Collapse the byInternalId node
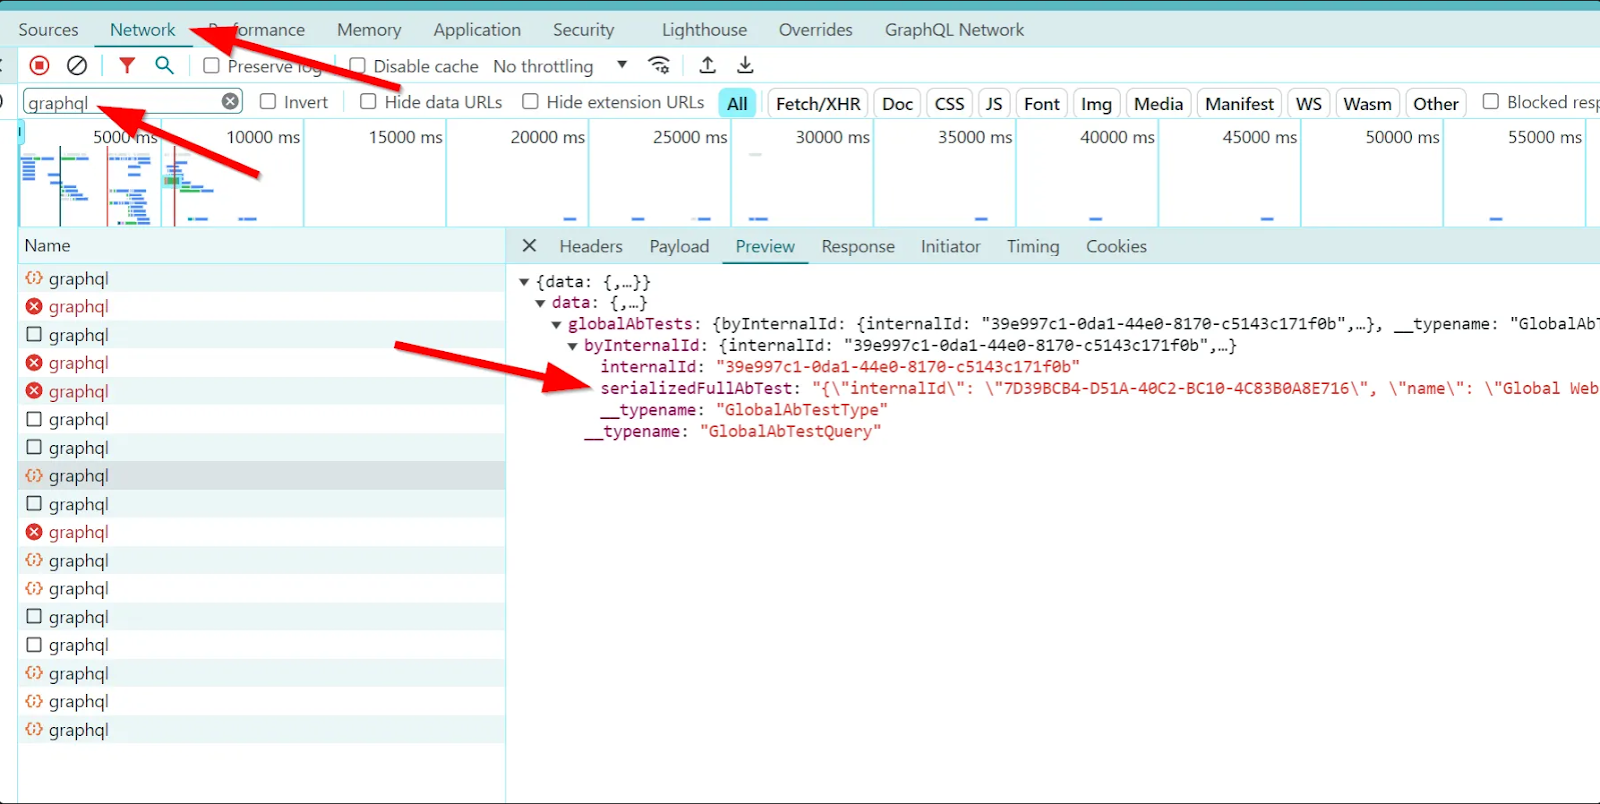 tap(572, 346)
